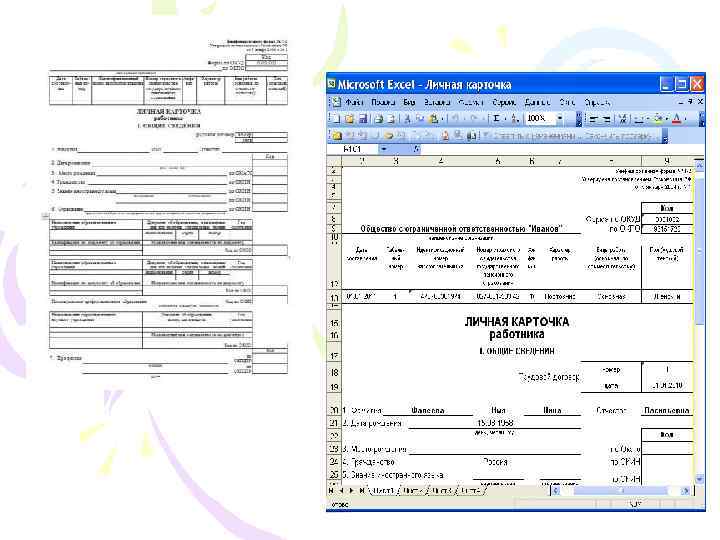Viewport: 720px width, 540px height.
Task: Click vertical scrollbar down arrow
Action: [x=699, y=479]
